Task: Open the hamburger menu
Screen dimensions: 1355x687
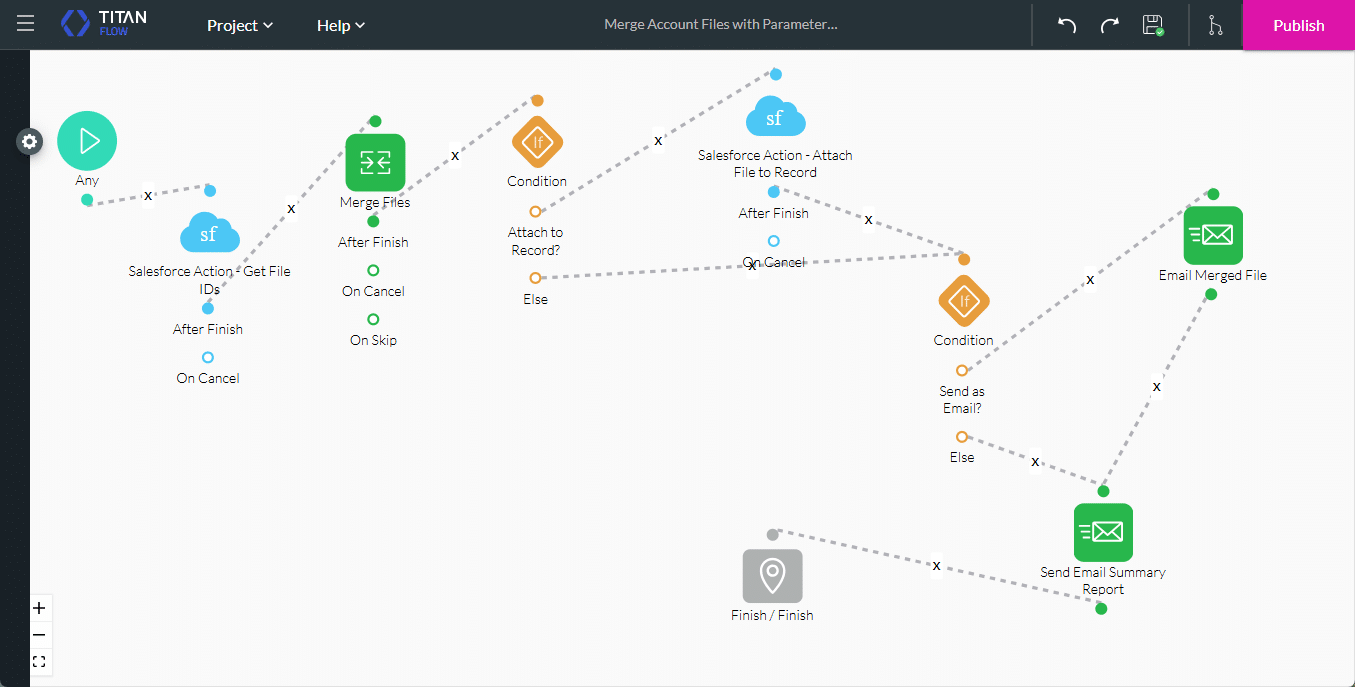Action: tap(26, 24)
